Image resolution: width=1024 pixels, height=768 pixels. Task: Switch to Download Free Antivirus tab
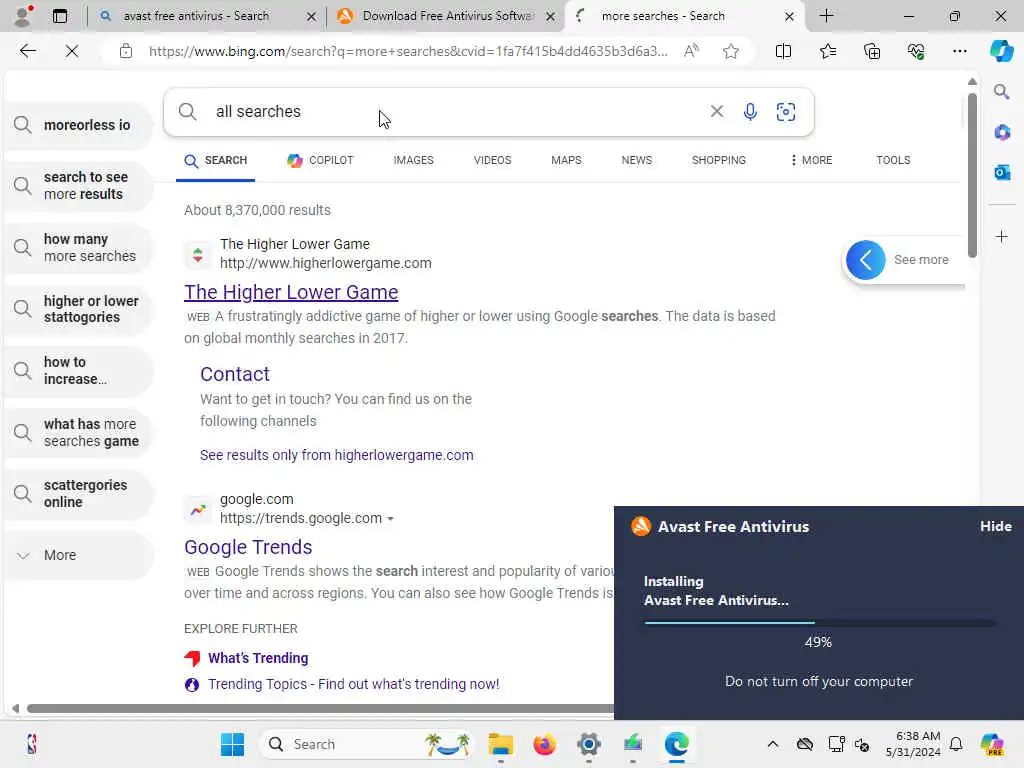[x=447, y=16]
